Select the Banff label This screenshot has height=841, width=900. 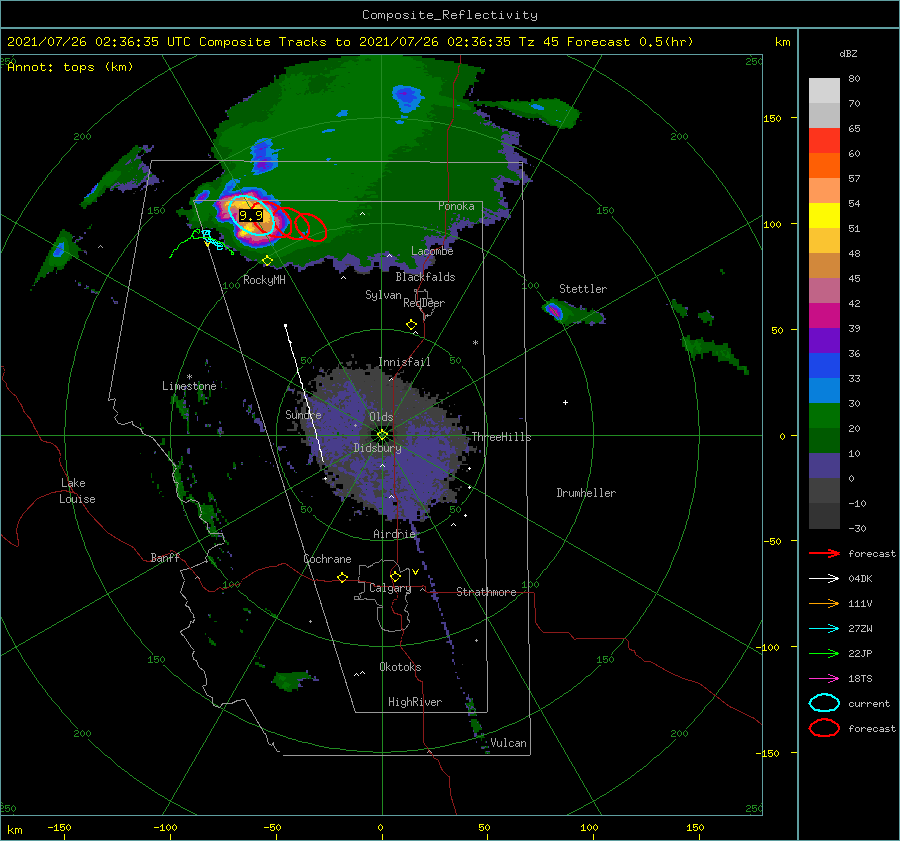point(165,557)
